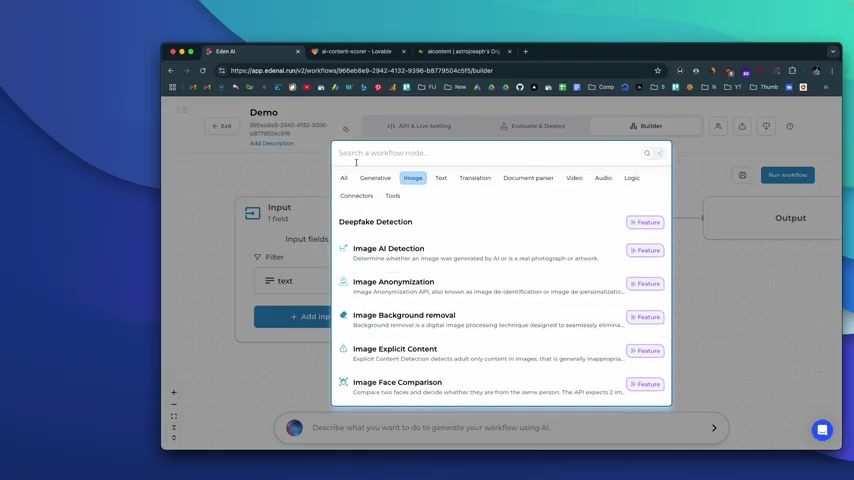854x480 pixels.
Task: Click the Image Anonymization person icon
Action: [x=343, y=281]
